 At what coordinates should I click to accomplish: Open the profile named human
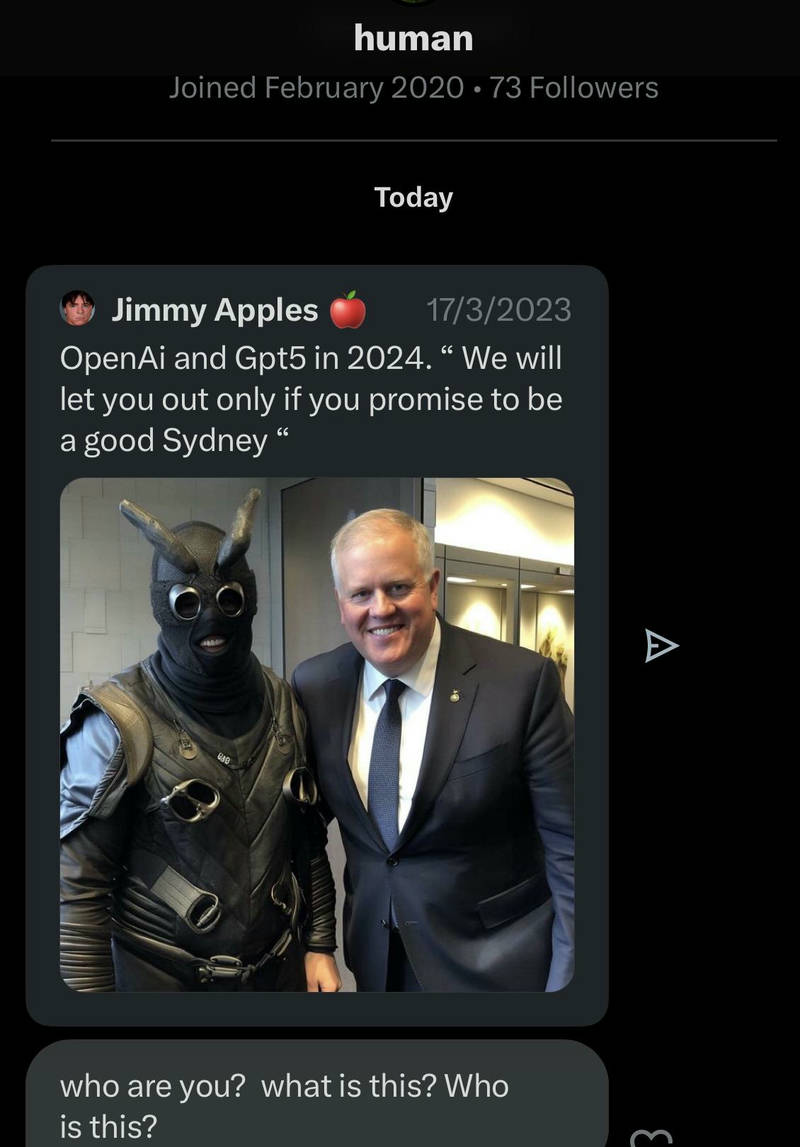(x=413, y=38)
